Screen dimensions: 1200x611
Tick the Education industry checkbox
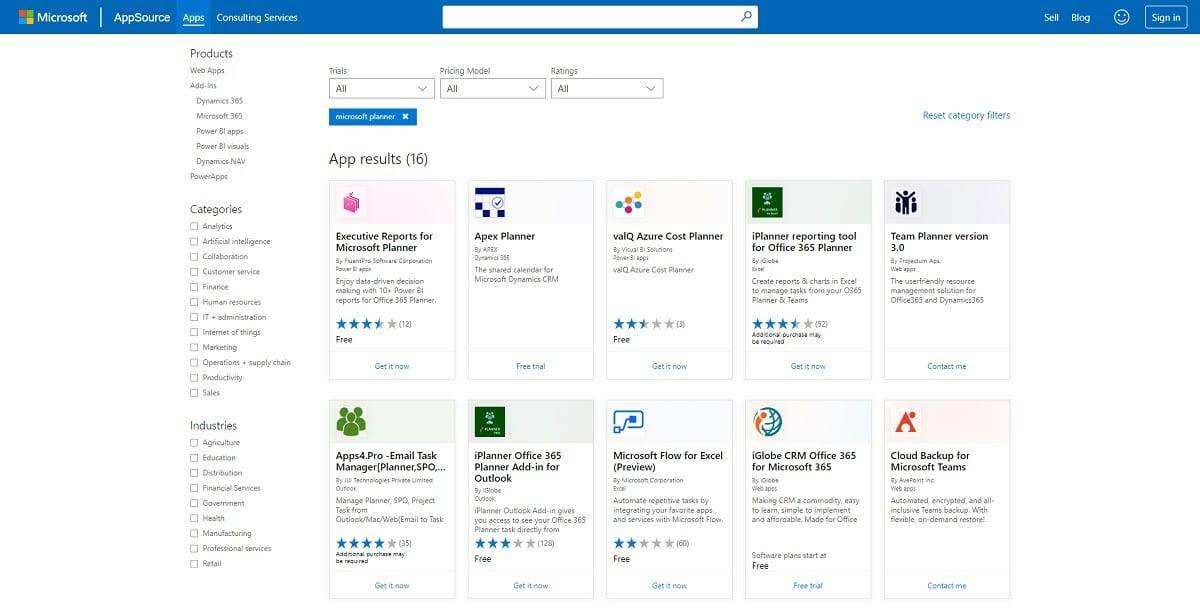[194, 458]
